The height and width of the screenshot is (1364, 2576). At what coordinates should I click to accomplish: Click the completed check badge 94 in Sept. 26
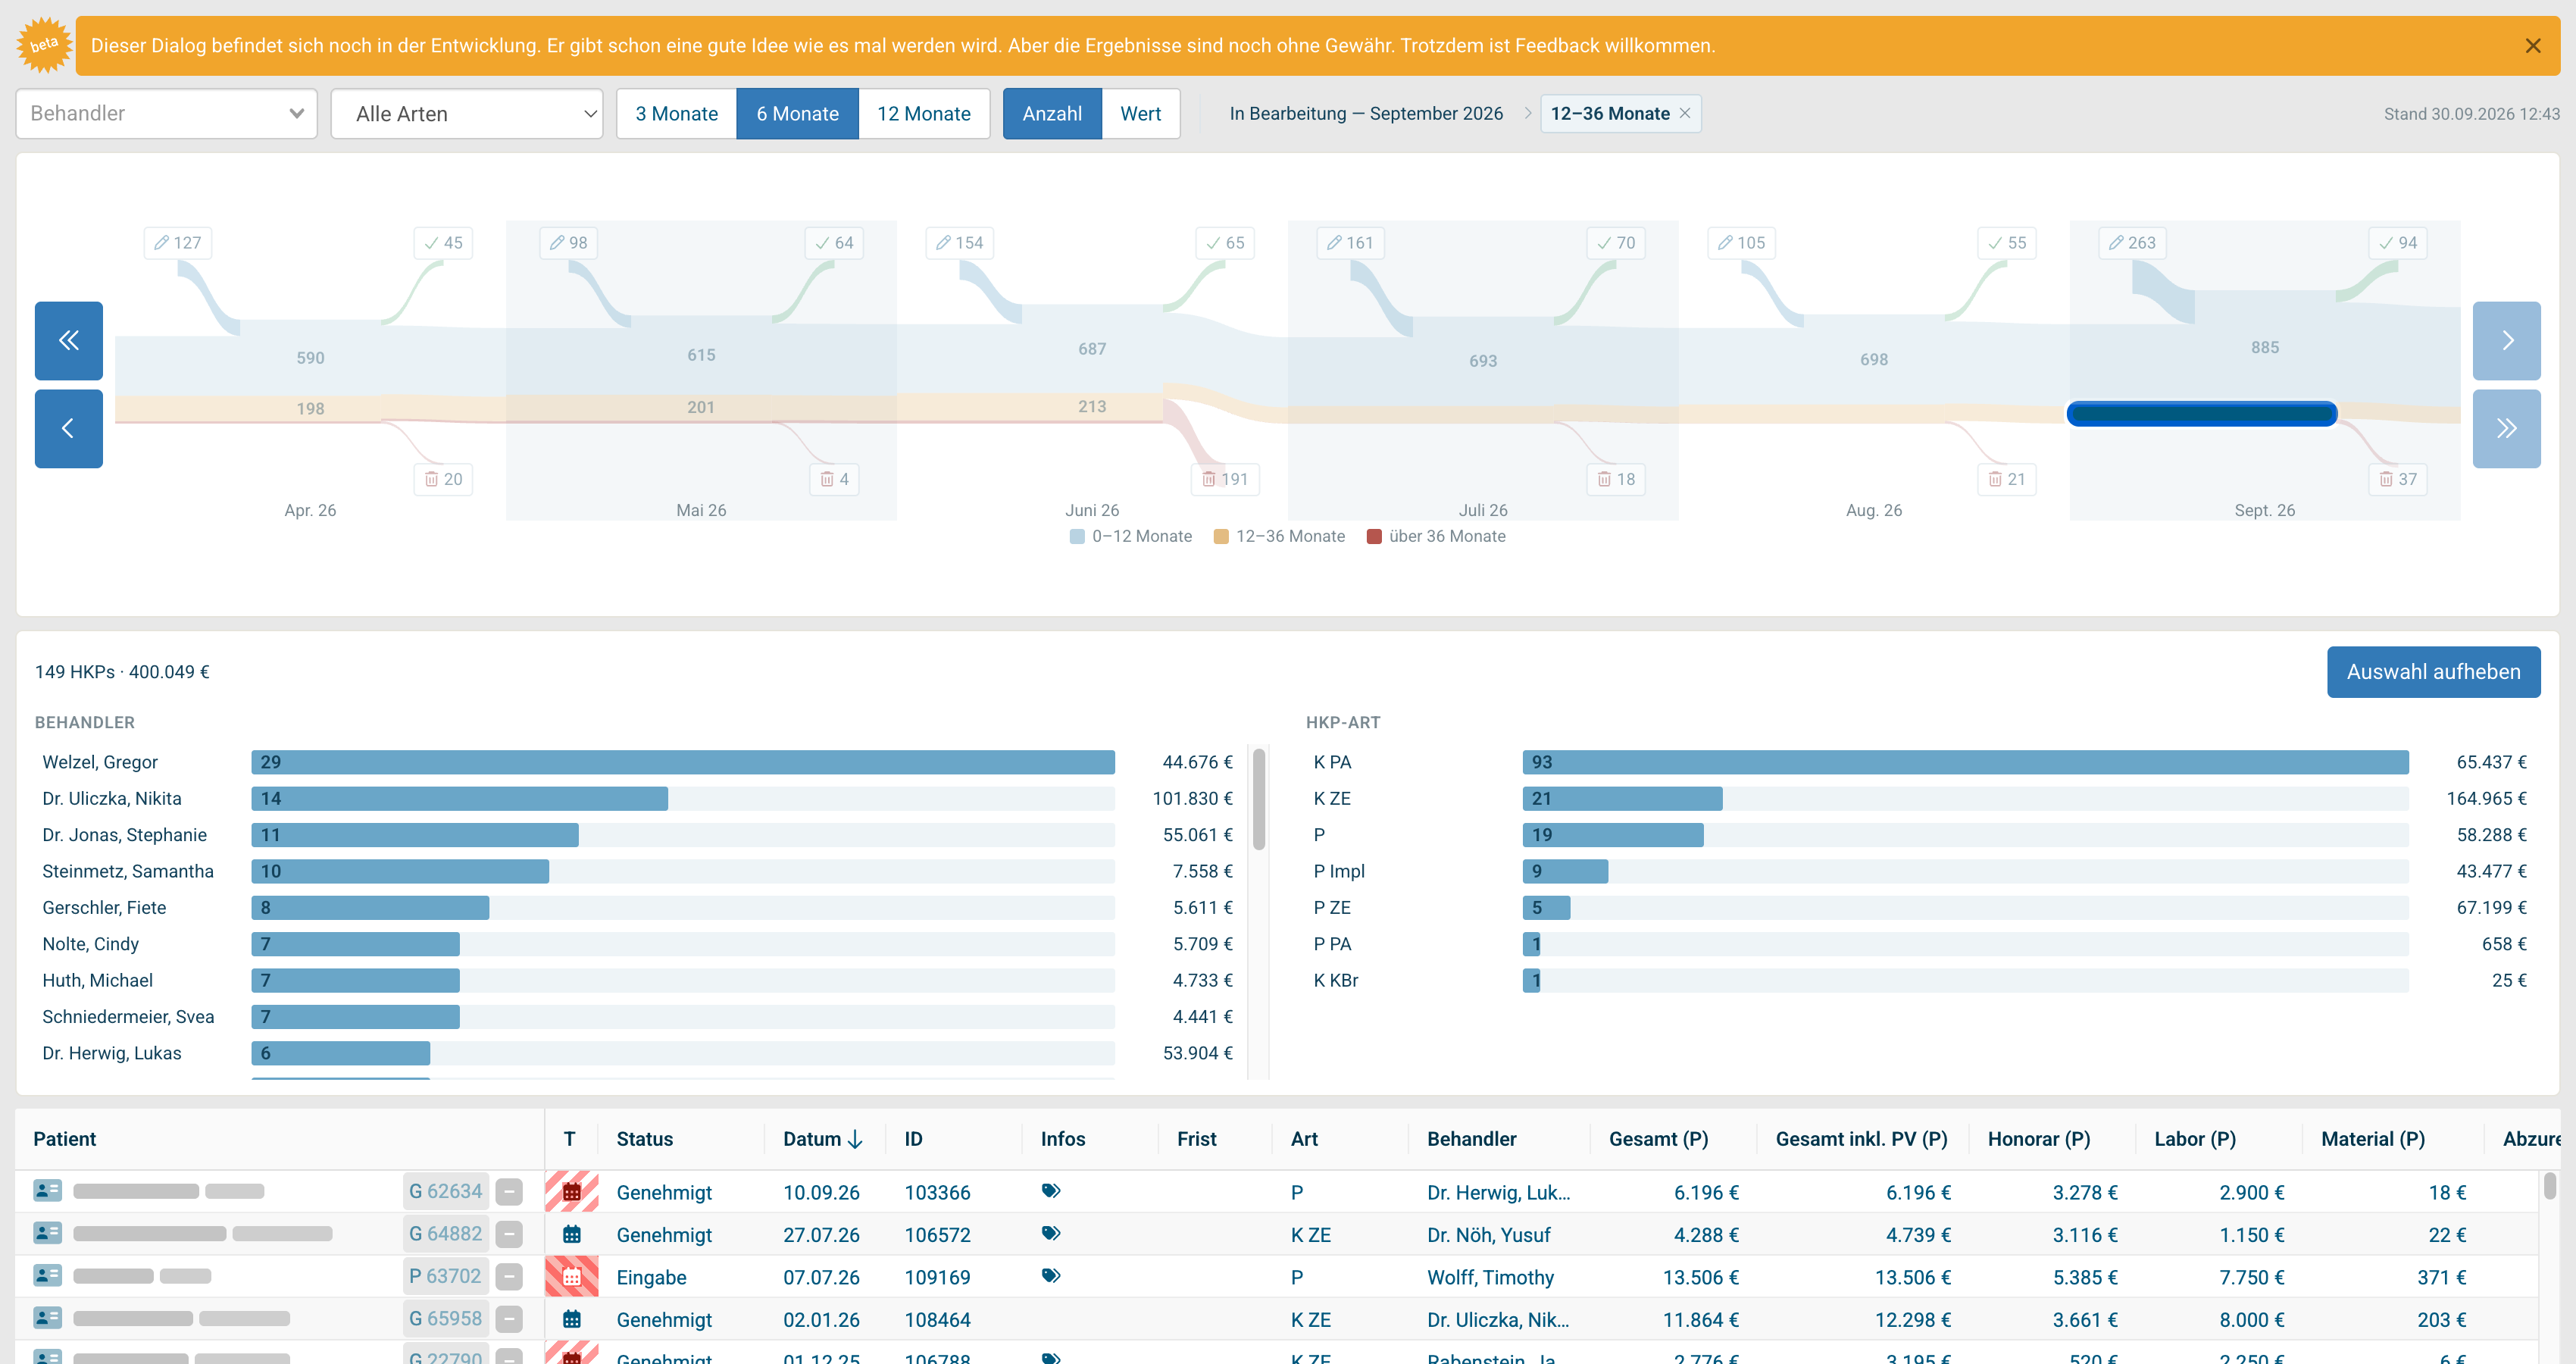[2398, 243]
